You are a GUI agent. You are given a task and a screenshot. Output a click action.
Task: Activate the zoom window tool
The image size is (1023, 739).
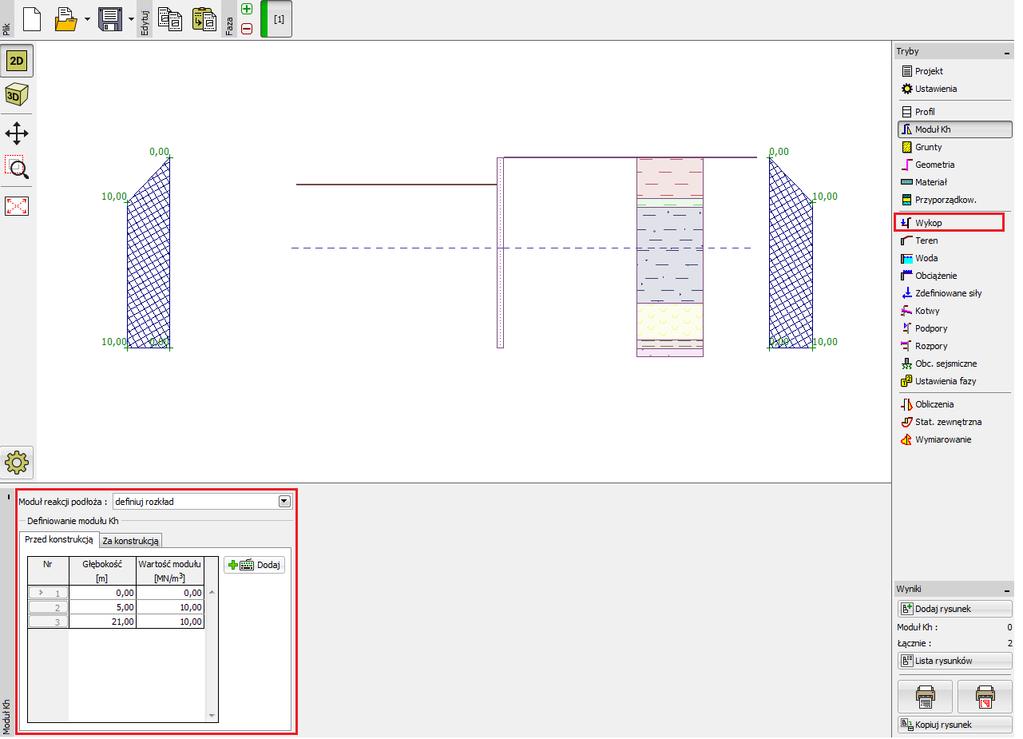(x=17, y=168)
